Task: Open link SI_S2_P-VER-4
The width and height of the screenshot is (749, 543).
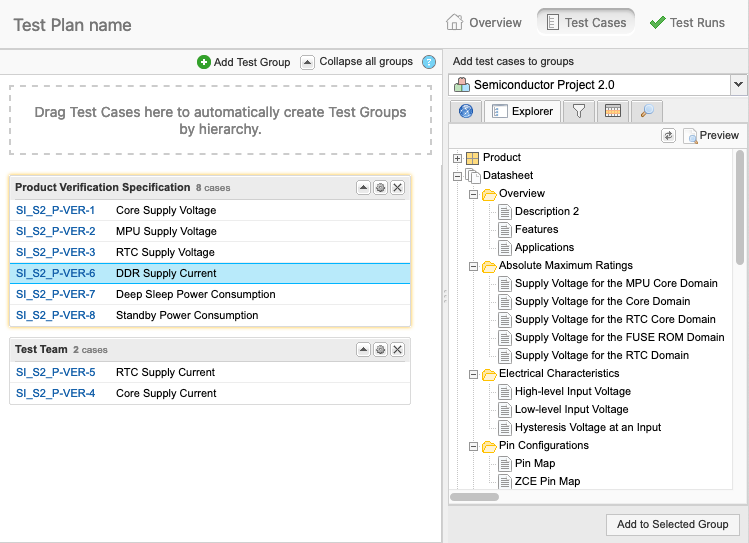Action: pyautogui.click(x=55, y=393)
